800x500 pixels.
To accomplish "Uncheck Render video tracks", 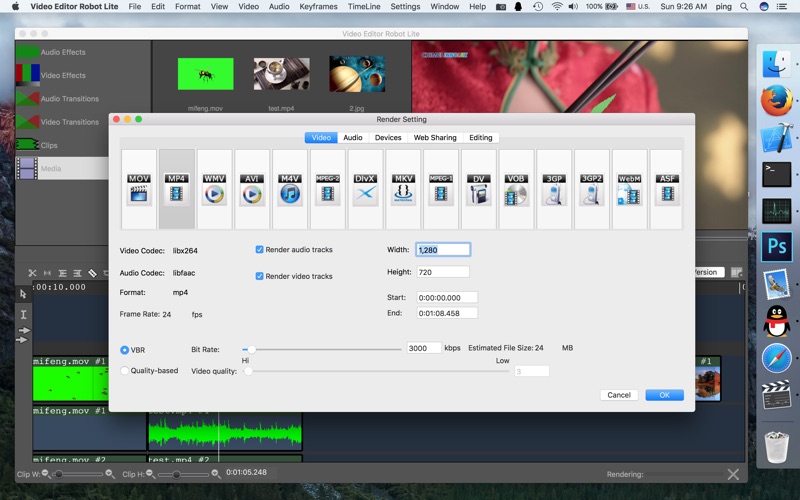I will pos(259,276).
